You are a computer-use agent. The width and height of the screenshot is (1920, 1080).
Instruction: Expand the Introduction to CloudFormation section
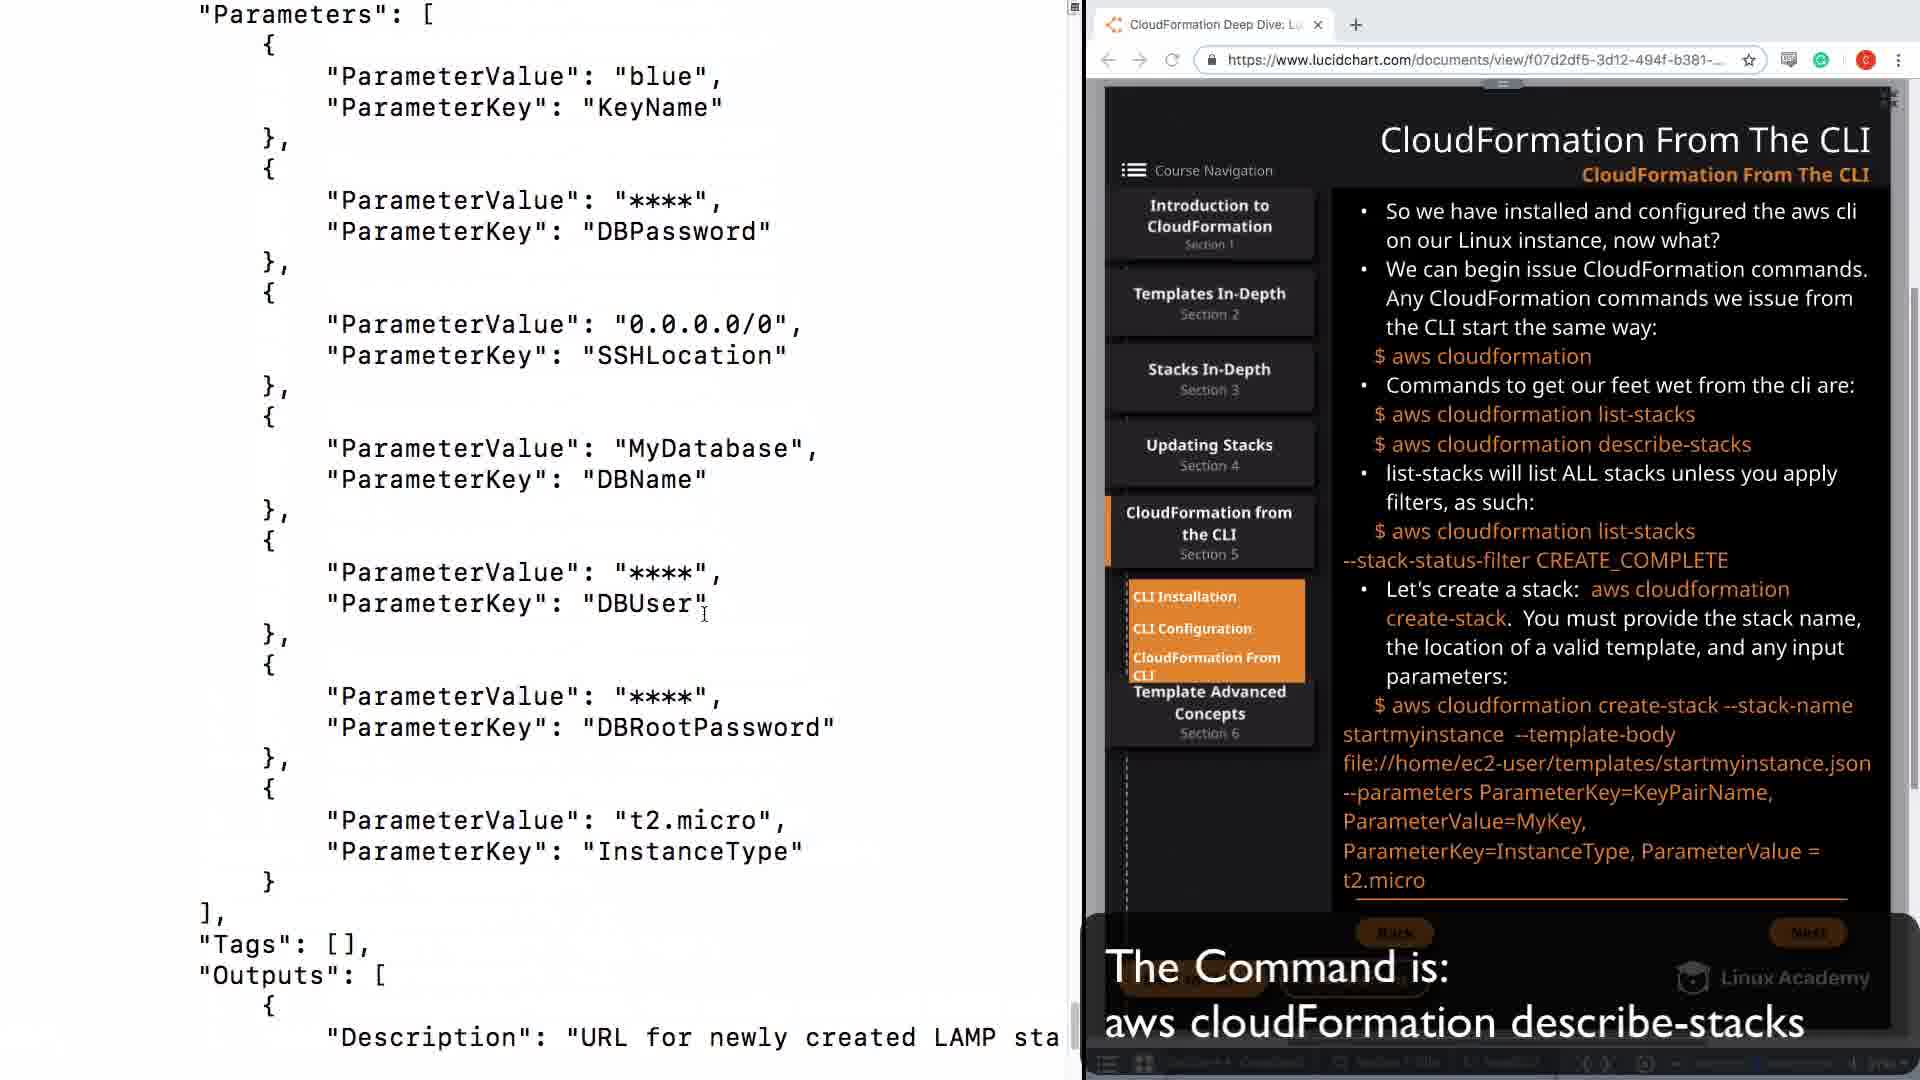click(1209, 224)
